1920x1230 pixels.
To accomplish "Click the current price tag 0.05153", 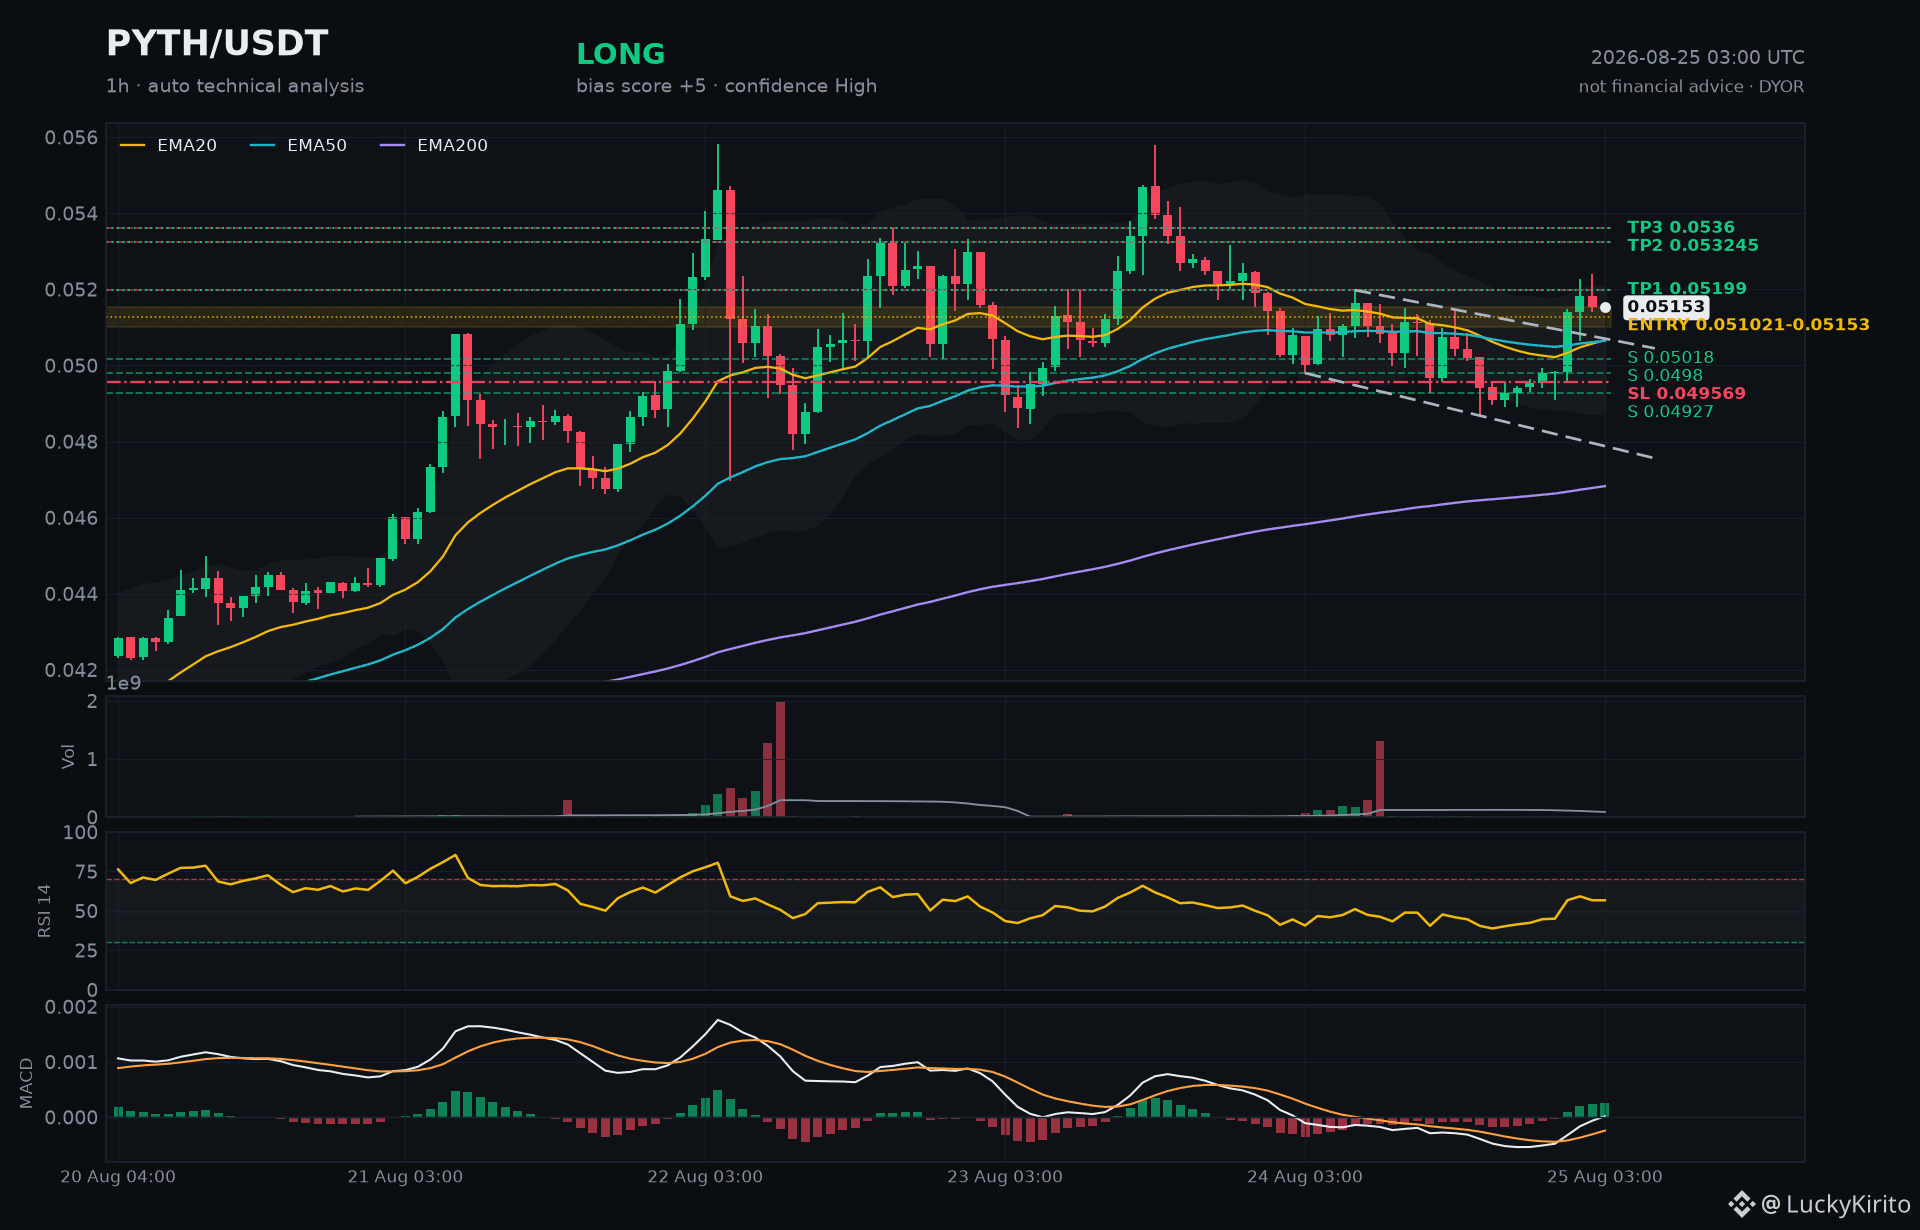I will pyautogui.click(x=1666, y=307).
